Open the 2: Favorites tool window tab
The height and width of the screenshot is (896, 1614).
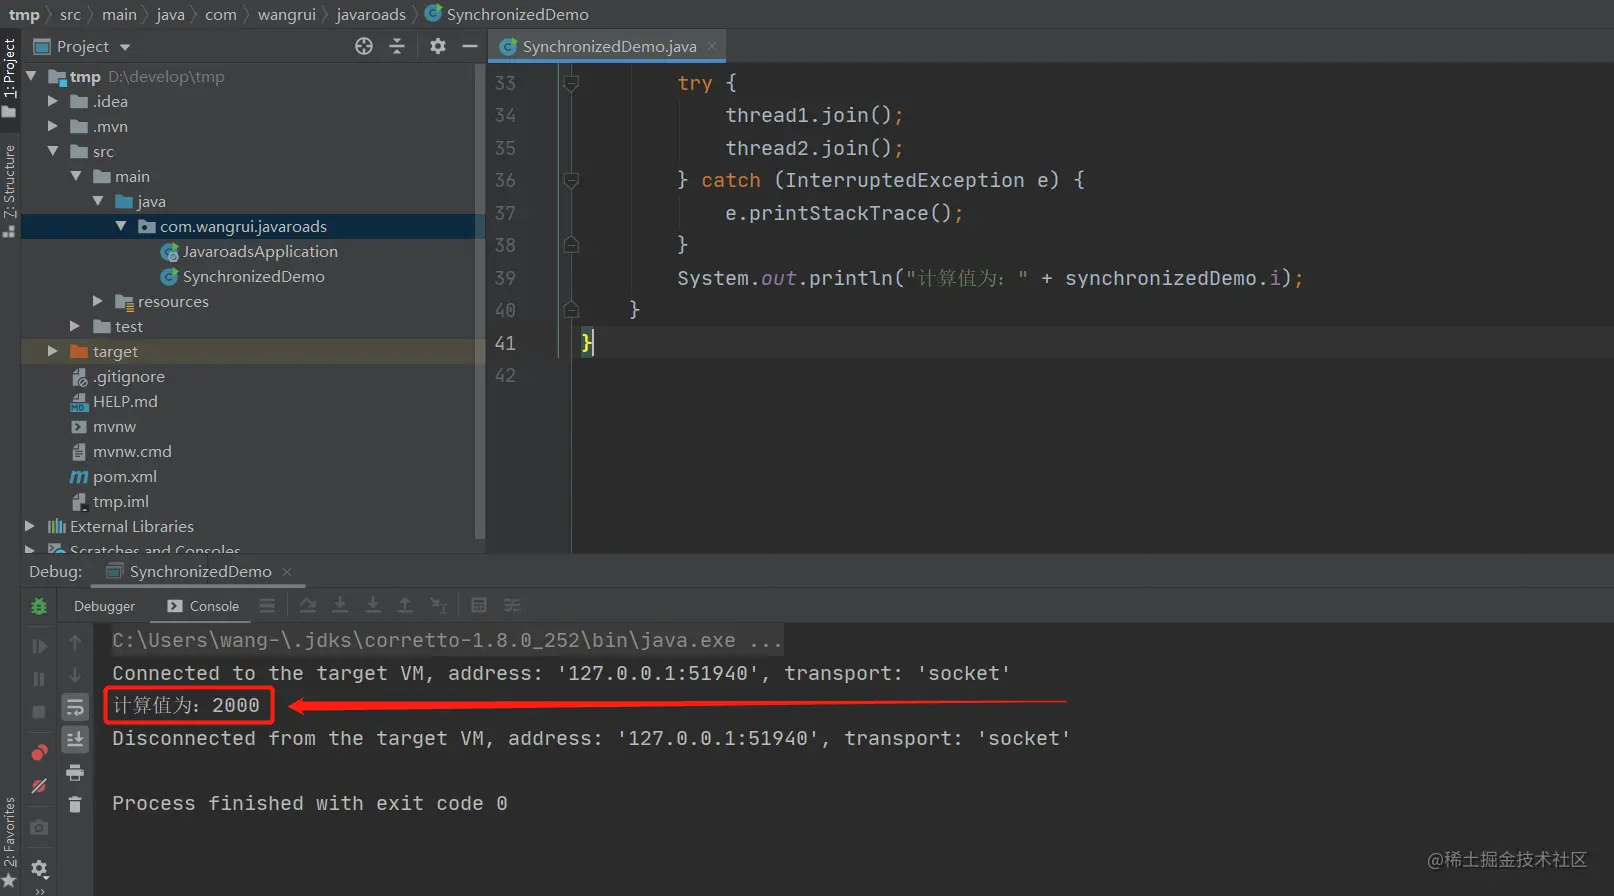click(x=10, y=842)
